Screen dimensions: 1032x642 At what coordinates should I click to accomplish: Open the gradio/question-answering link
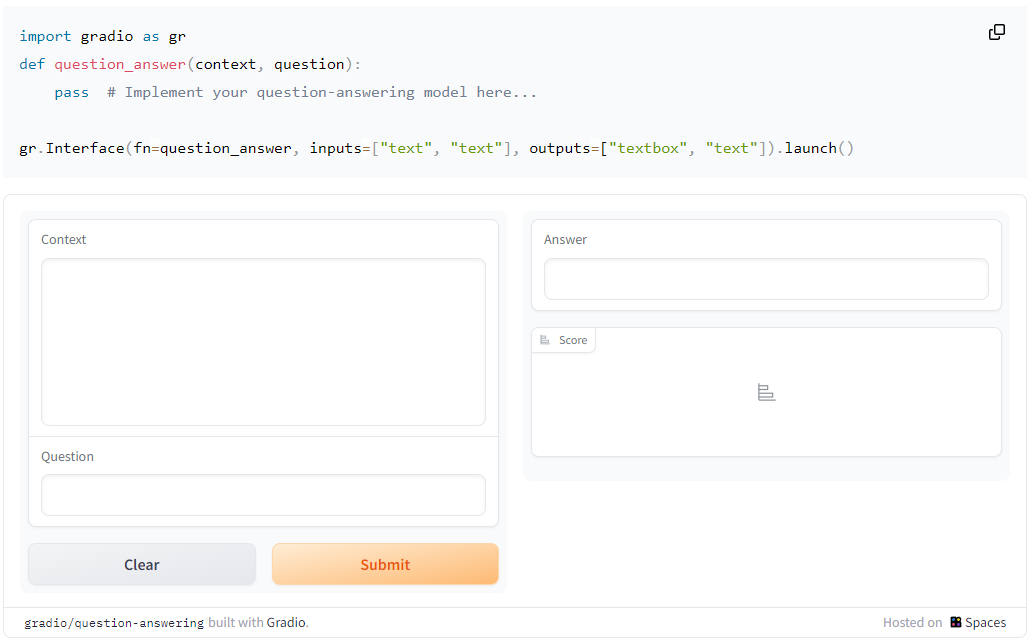114,622
